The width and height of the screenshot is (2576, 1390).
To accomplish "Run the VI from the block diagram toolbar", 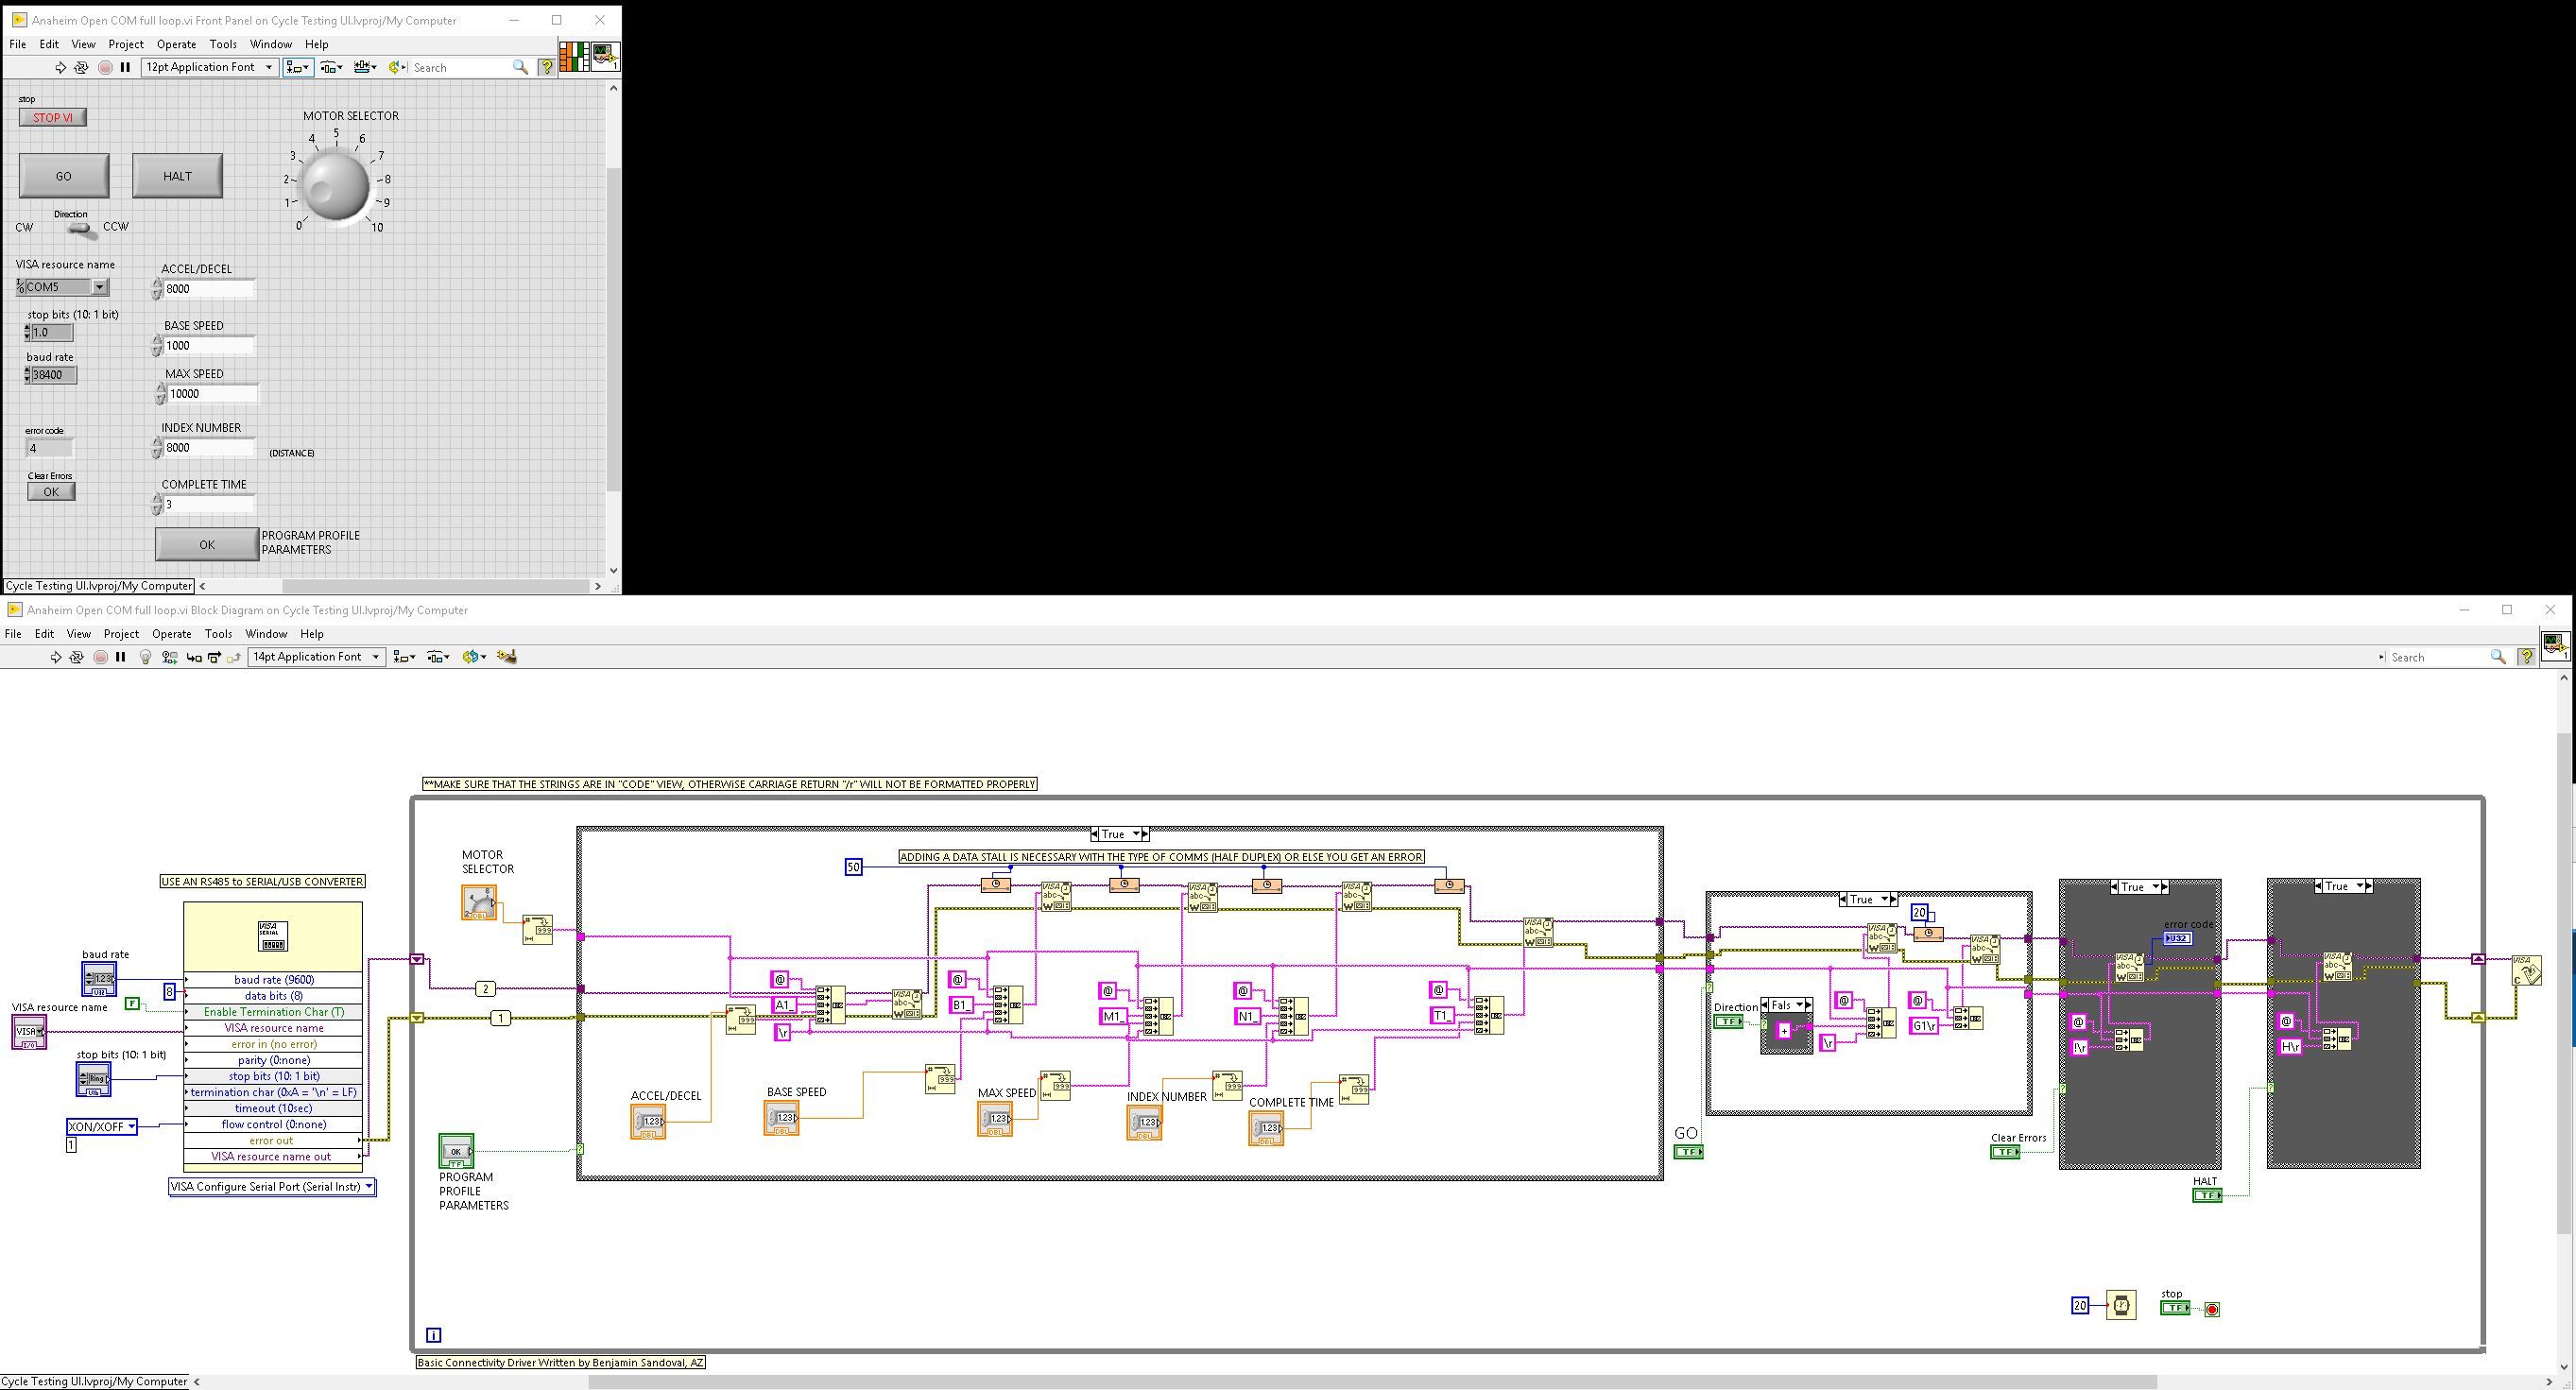I will (x=56, y=657).
